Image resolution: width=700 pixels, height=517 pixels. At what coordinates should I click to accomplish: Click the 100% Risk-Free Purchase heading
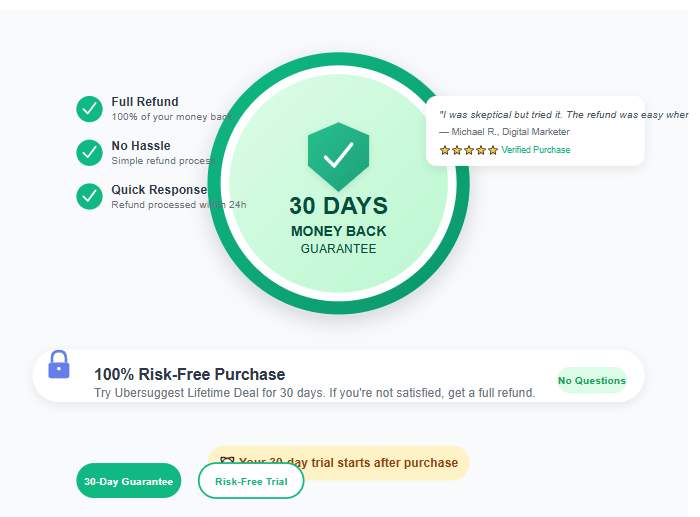189,374
